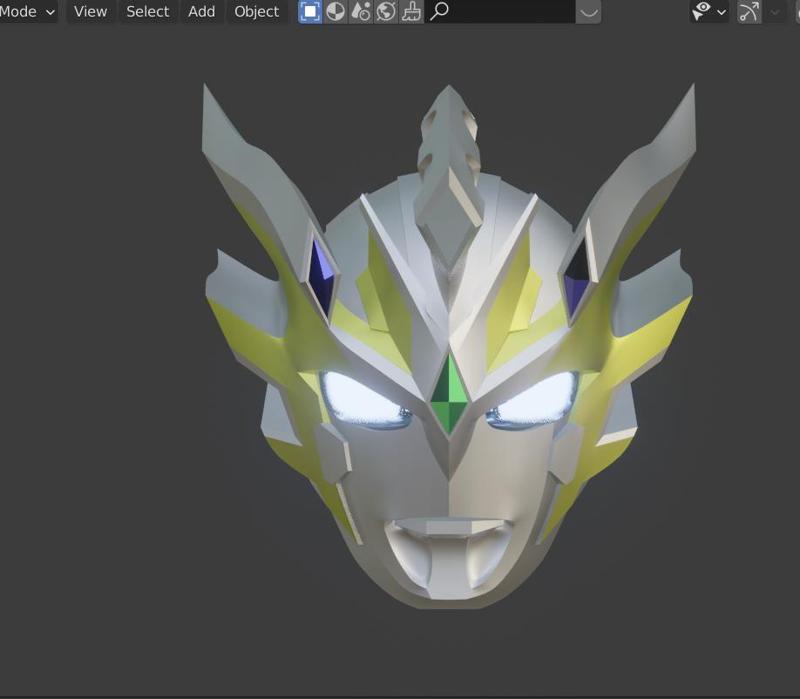Open the View menu

coord(88,12)
